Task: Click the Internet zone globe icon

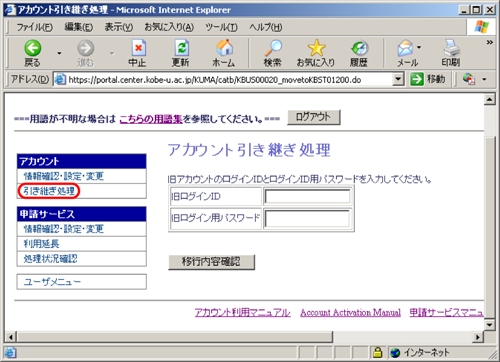Action: click(x=395, y=352)
